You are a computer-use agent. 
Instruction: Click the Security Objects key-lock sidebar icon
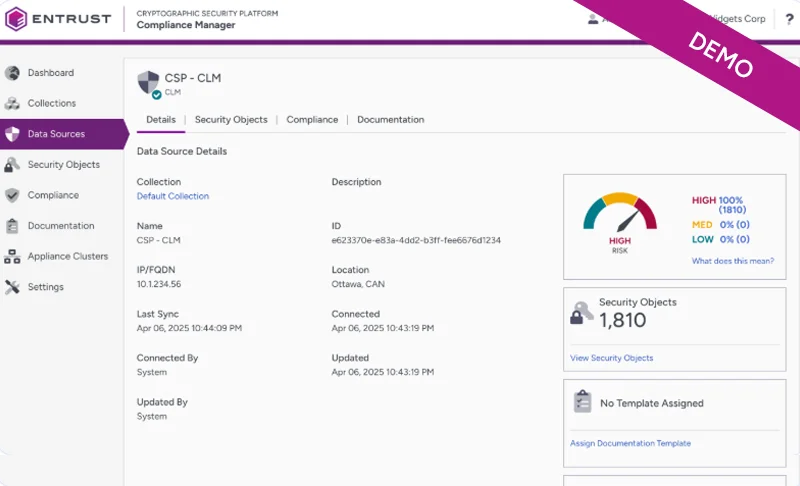(12, 165)
